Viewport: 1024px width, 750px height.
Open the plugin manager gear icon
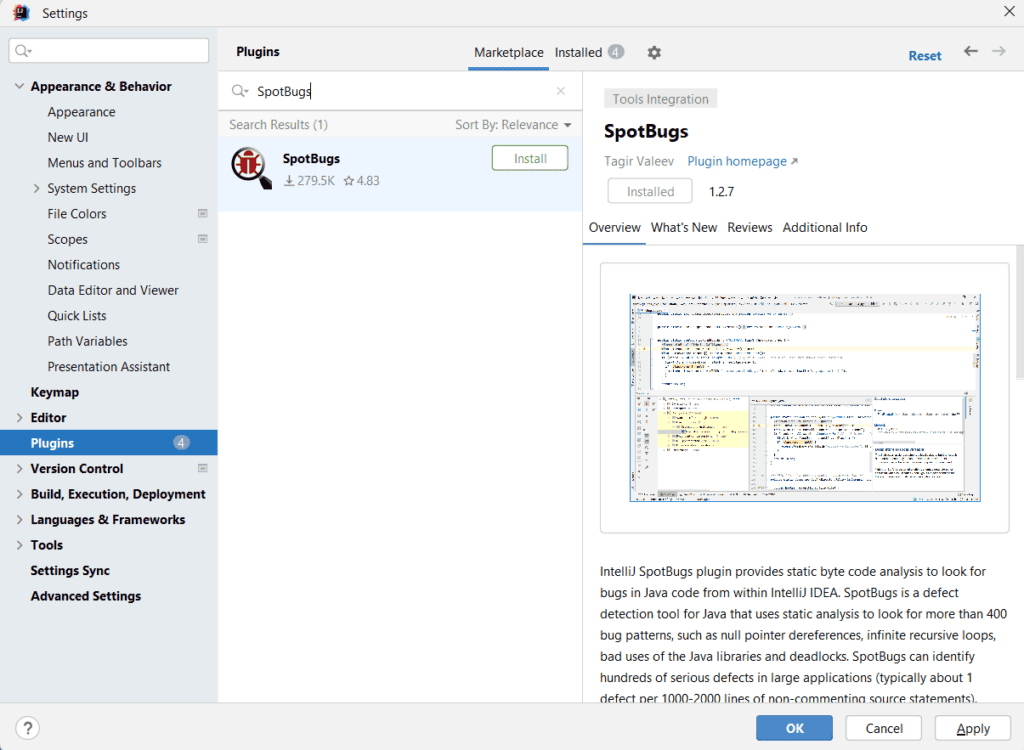tap(654, 52)
